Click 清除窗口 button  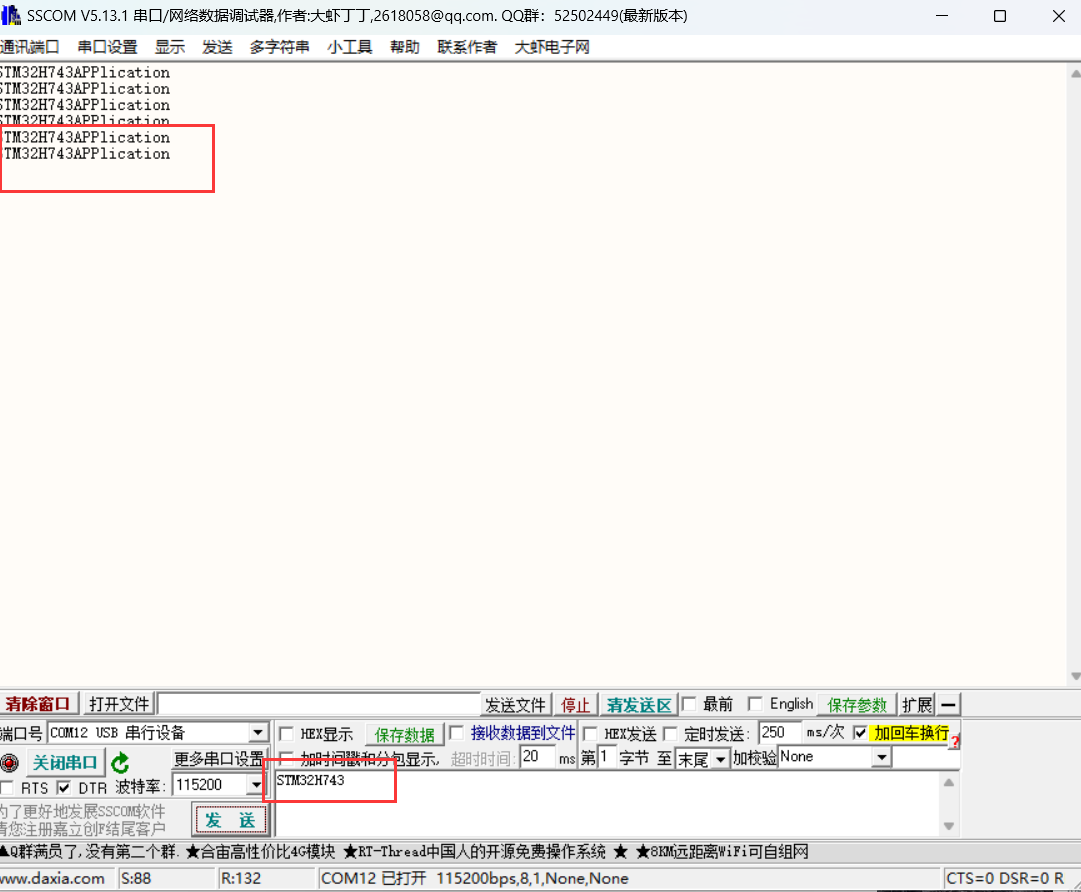39,705
